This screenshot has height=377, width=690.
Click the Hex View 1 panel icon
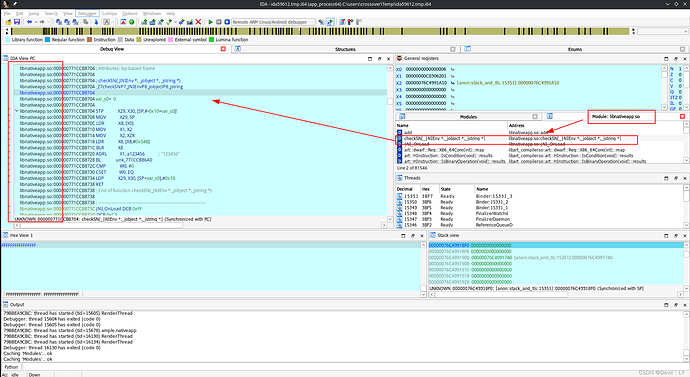[6, 235]
